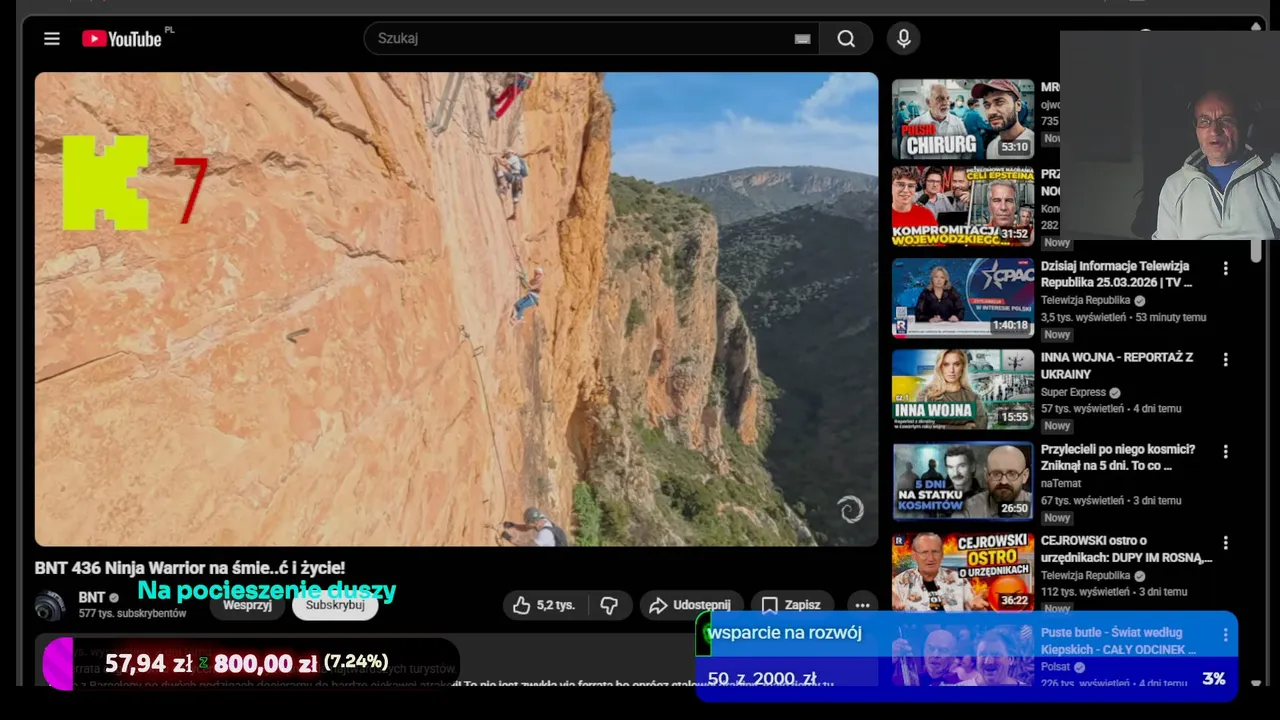Save video to playlist with Zapisz

pyautogui.click(x=791, y=605)
